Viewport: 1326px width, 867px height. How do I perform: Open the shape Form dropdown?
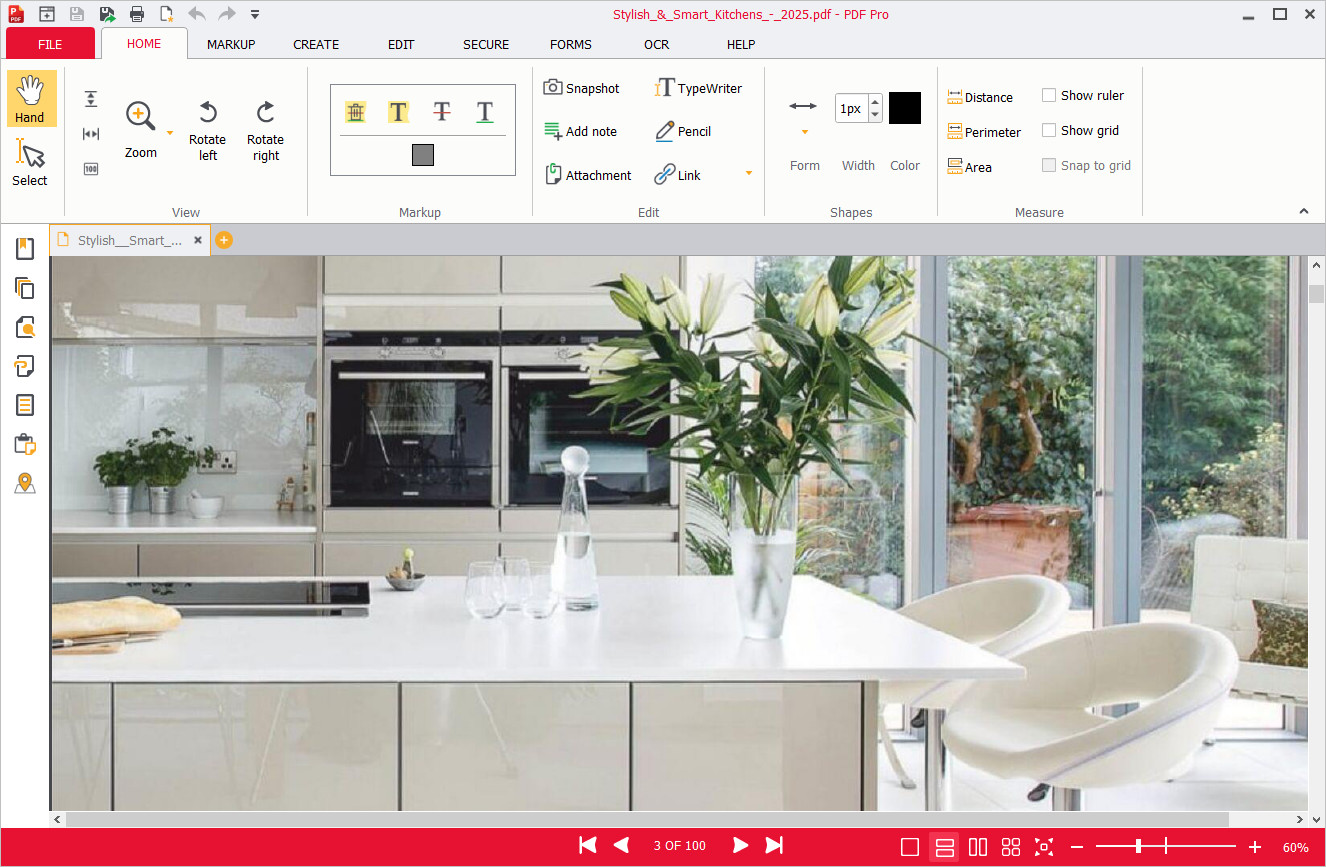tap(804, 132)
